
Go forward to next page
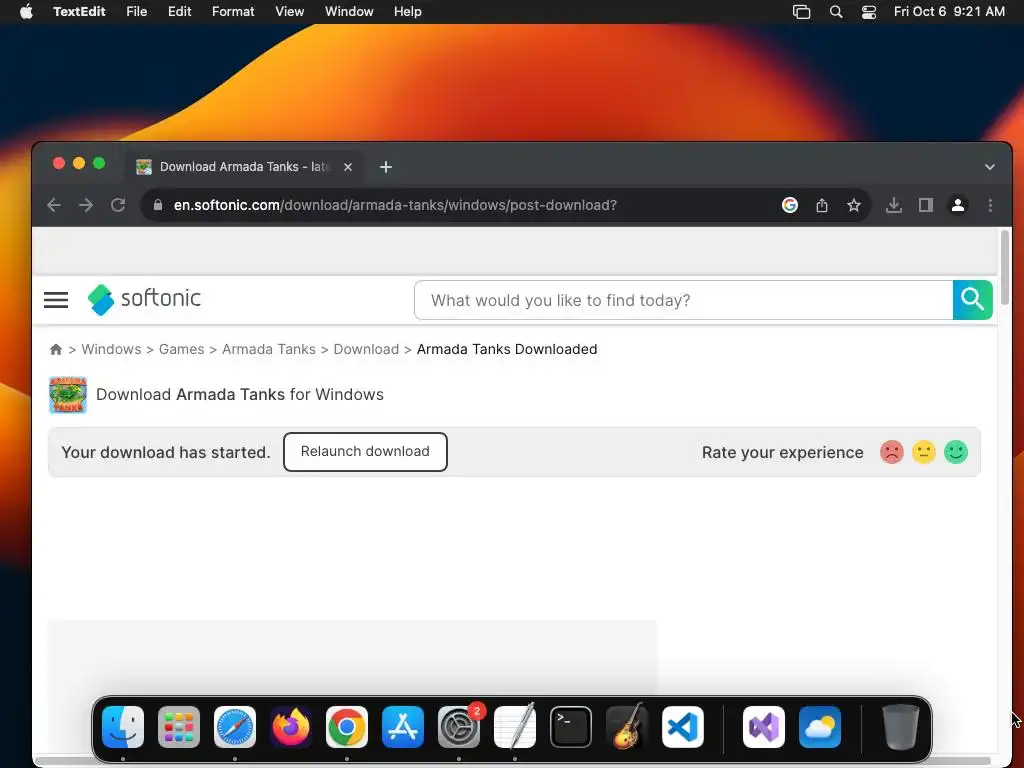click(x=86, y=205)
